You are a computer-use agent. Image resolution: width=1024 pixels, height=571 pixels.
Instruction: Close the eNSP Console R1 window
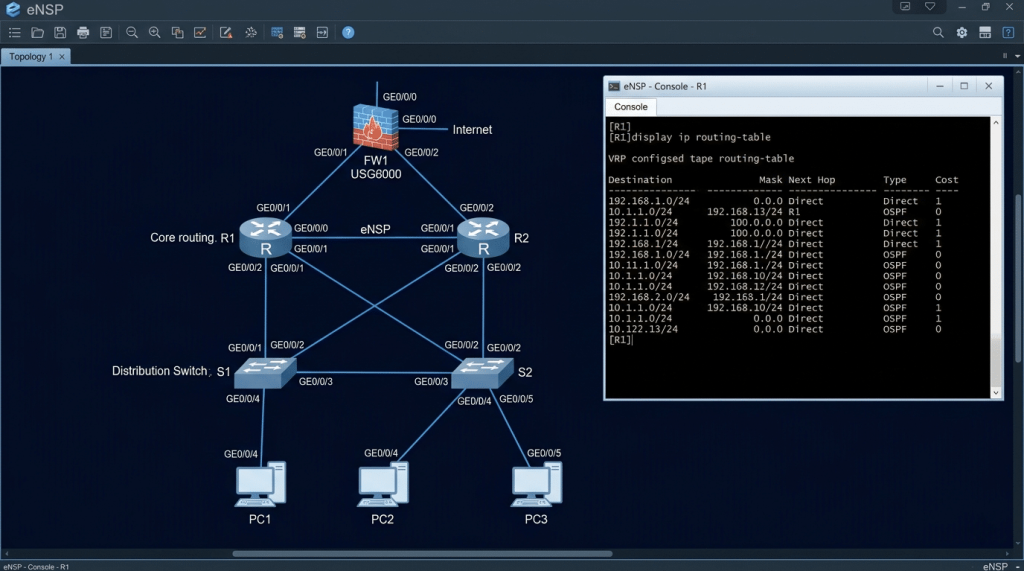click(989, 86)
